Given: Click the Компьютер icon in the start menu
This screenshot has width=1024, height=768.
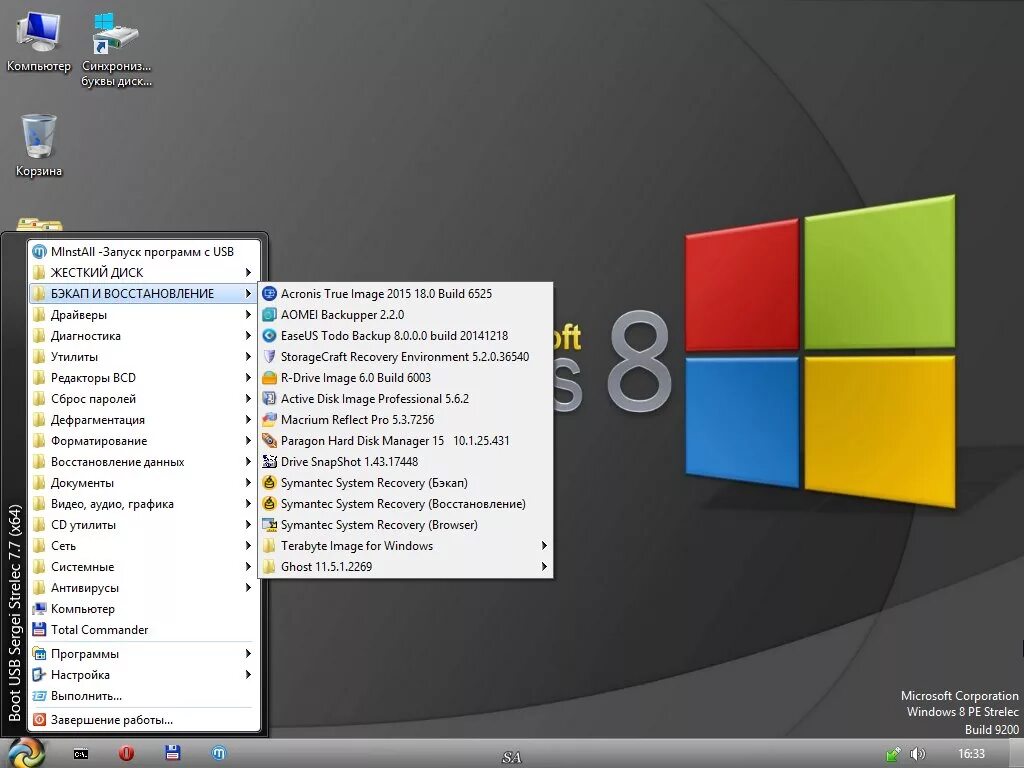Looking at the screenshot, I should pyautogui.click(x=39, y=609).
